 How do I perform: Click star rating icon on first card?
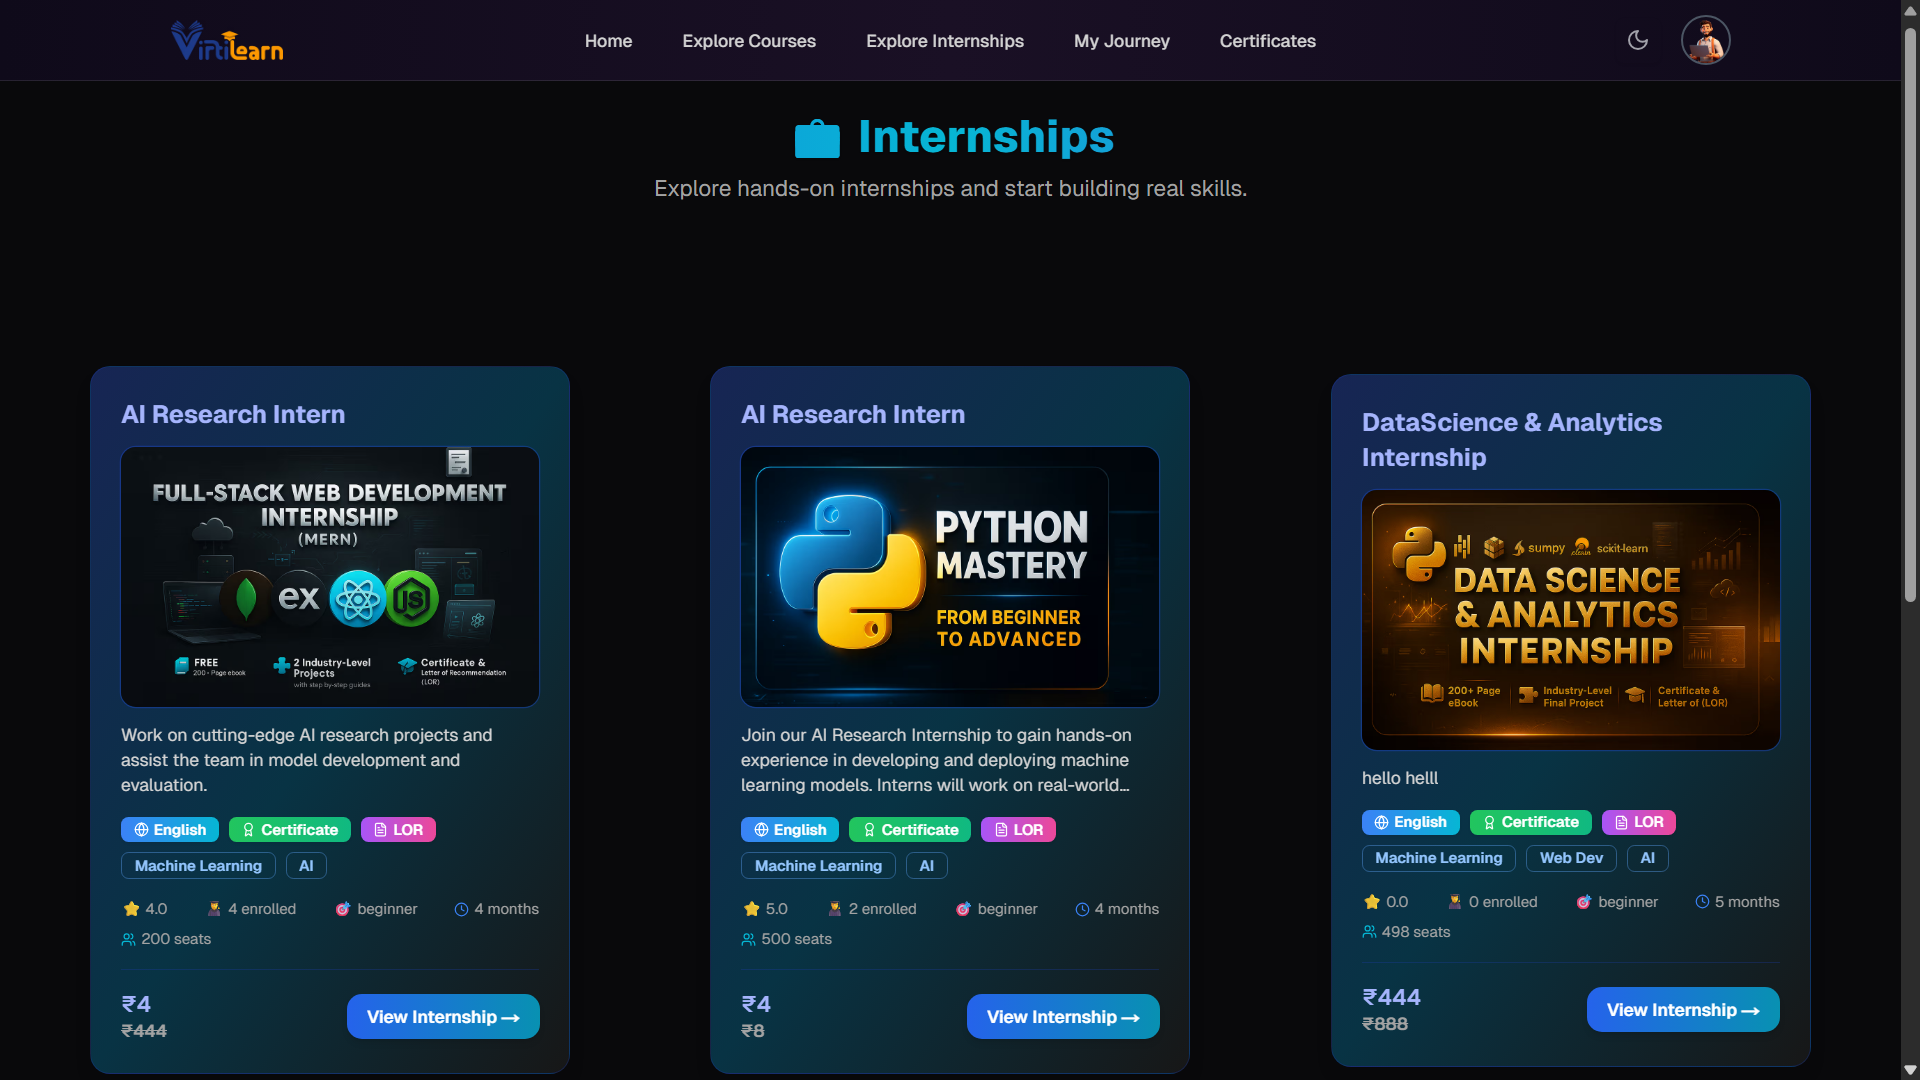pyautogui.click(x=131, y=909)
